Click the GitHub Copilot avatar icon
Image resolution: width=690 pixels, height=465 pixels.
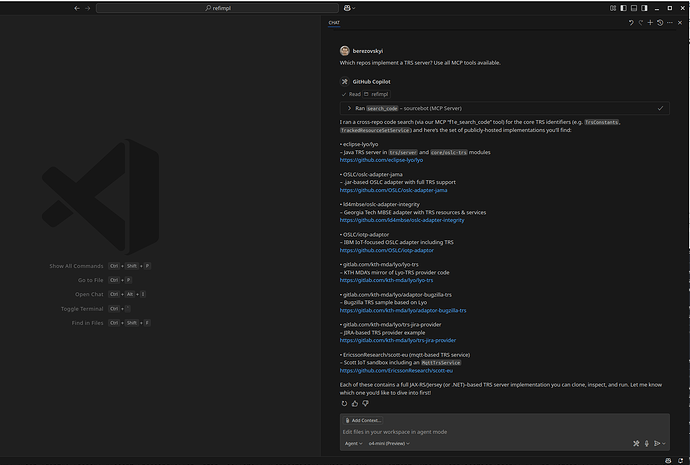pyautogui.click(x=345, y=81)
